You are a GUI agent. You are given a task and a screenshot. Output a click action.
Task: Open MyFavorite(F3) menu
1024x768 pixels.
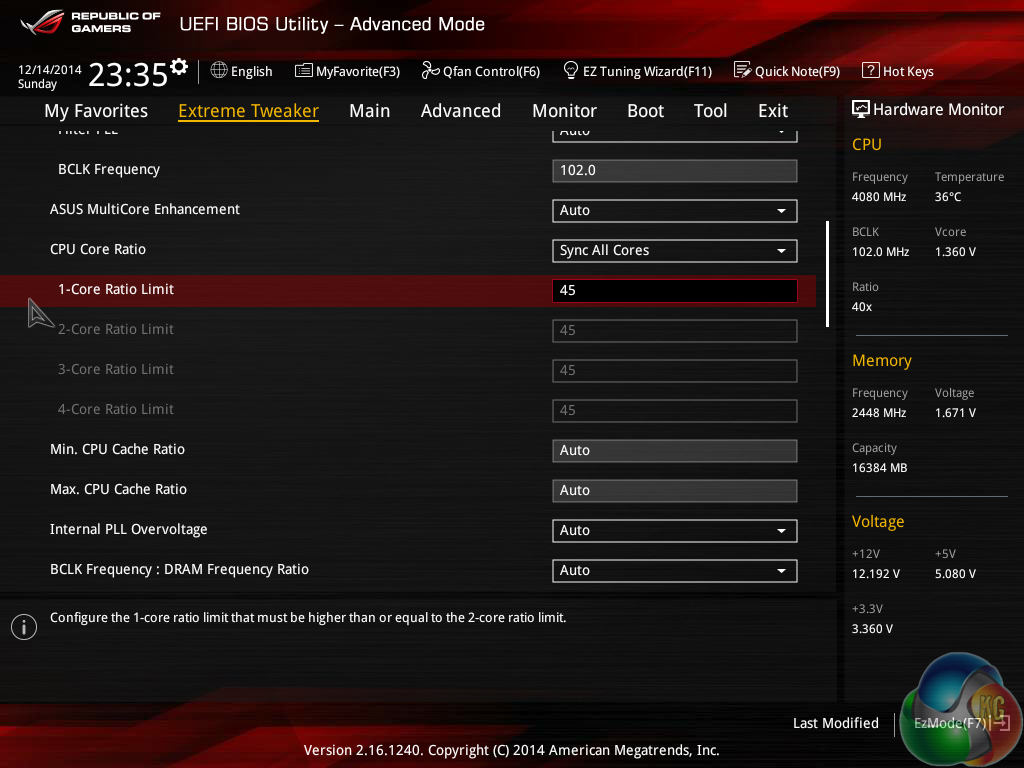point(357,71)
